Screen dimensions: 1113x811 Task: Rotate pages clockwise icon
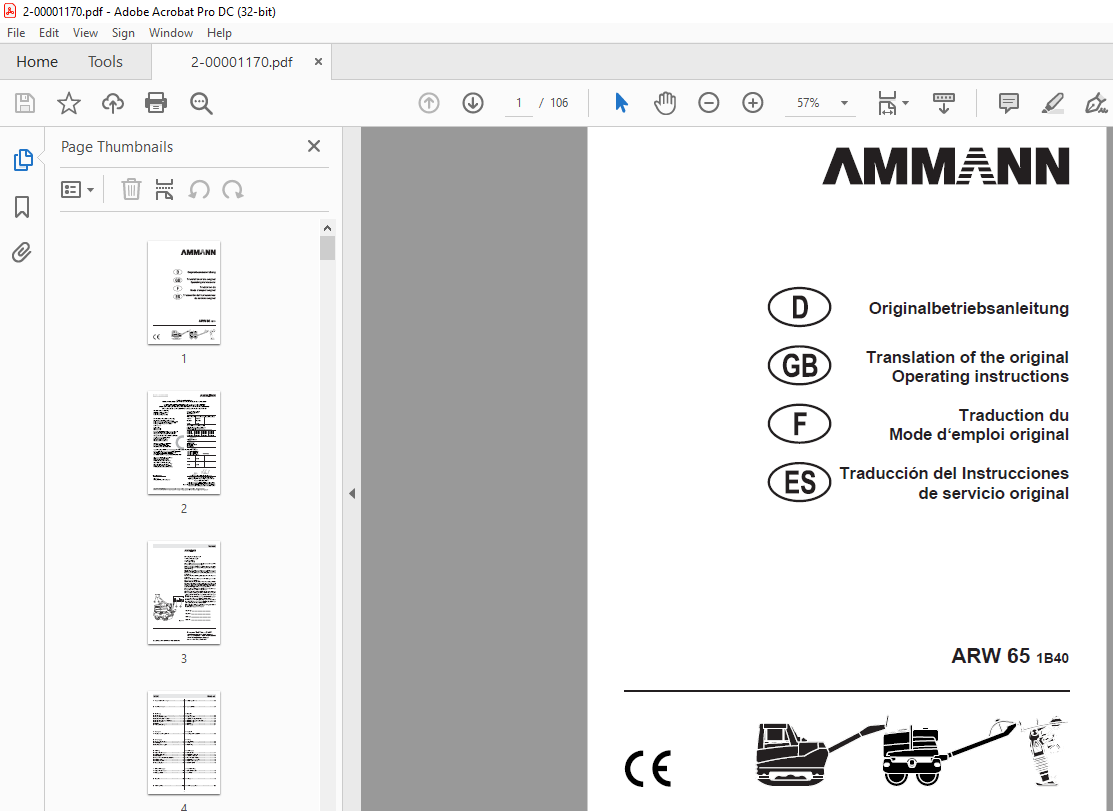(x=233, y=189)
